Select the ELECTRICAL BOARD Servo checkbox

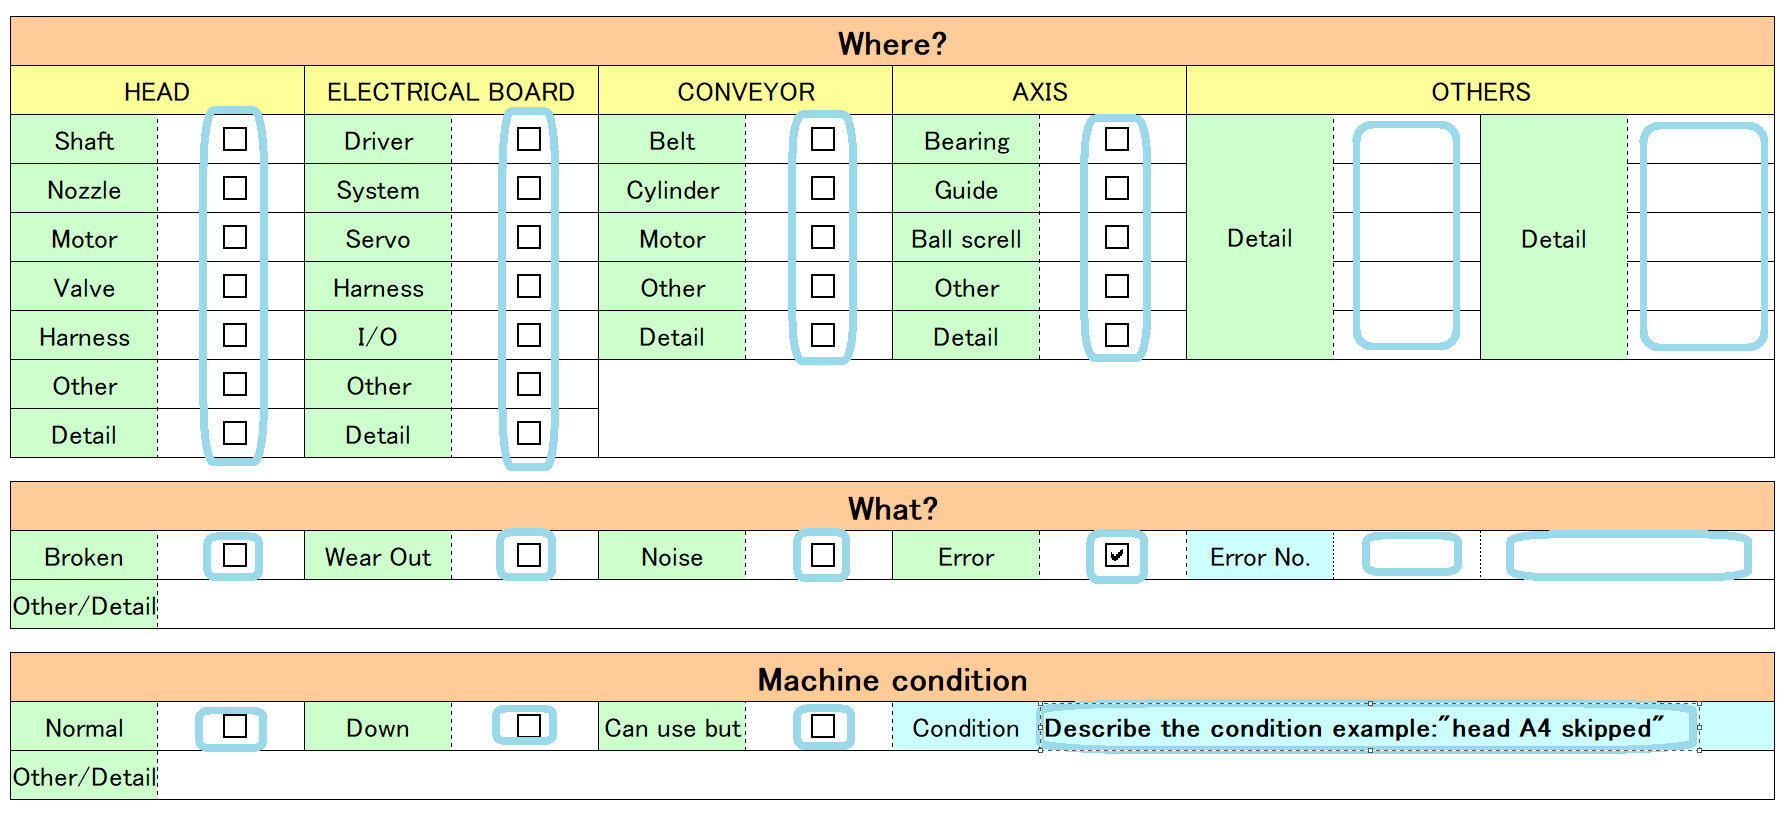(529, 237)
